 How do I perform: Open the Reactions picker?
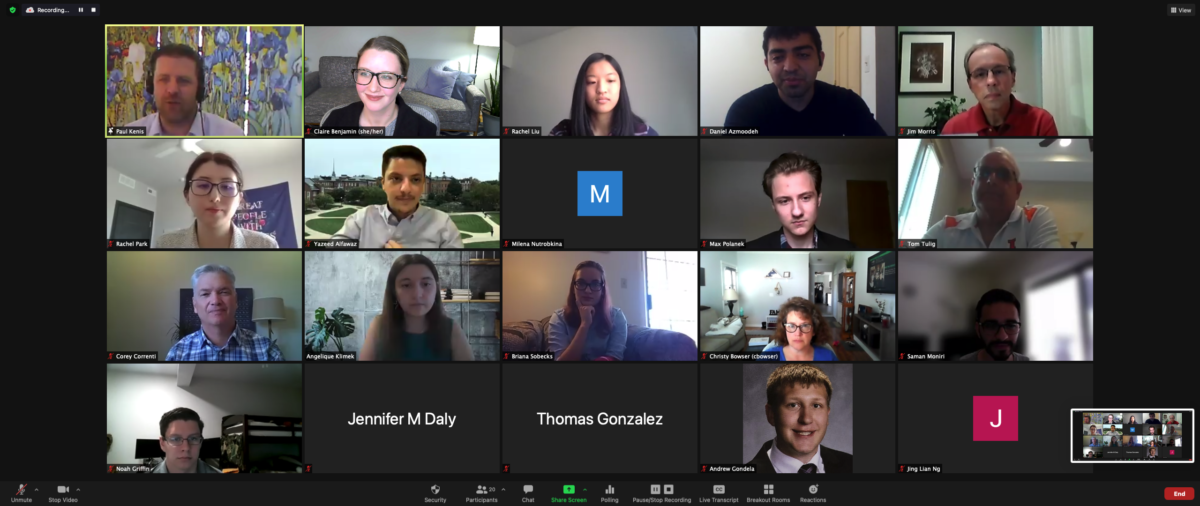coord(813,493)
